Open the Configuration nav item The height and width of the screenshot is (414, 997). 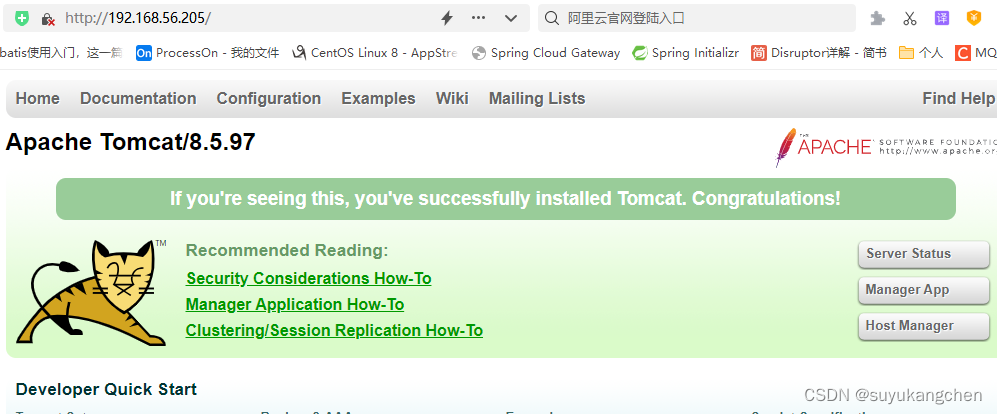point(268,99)
